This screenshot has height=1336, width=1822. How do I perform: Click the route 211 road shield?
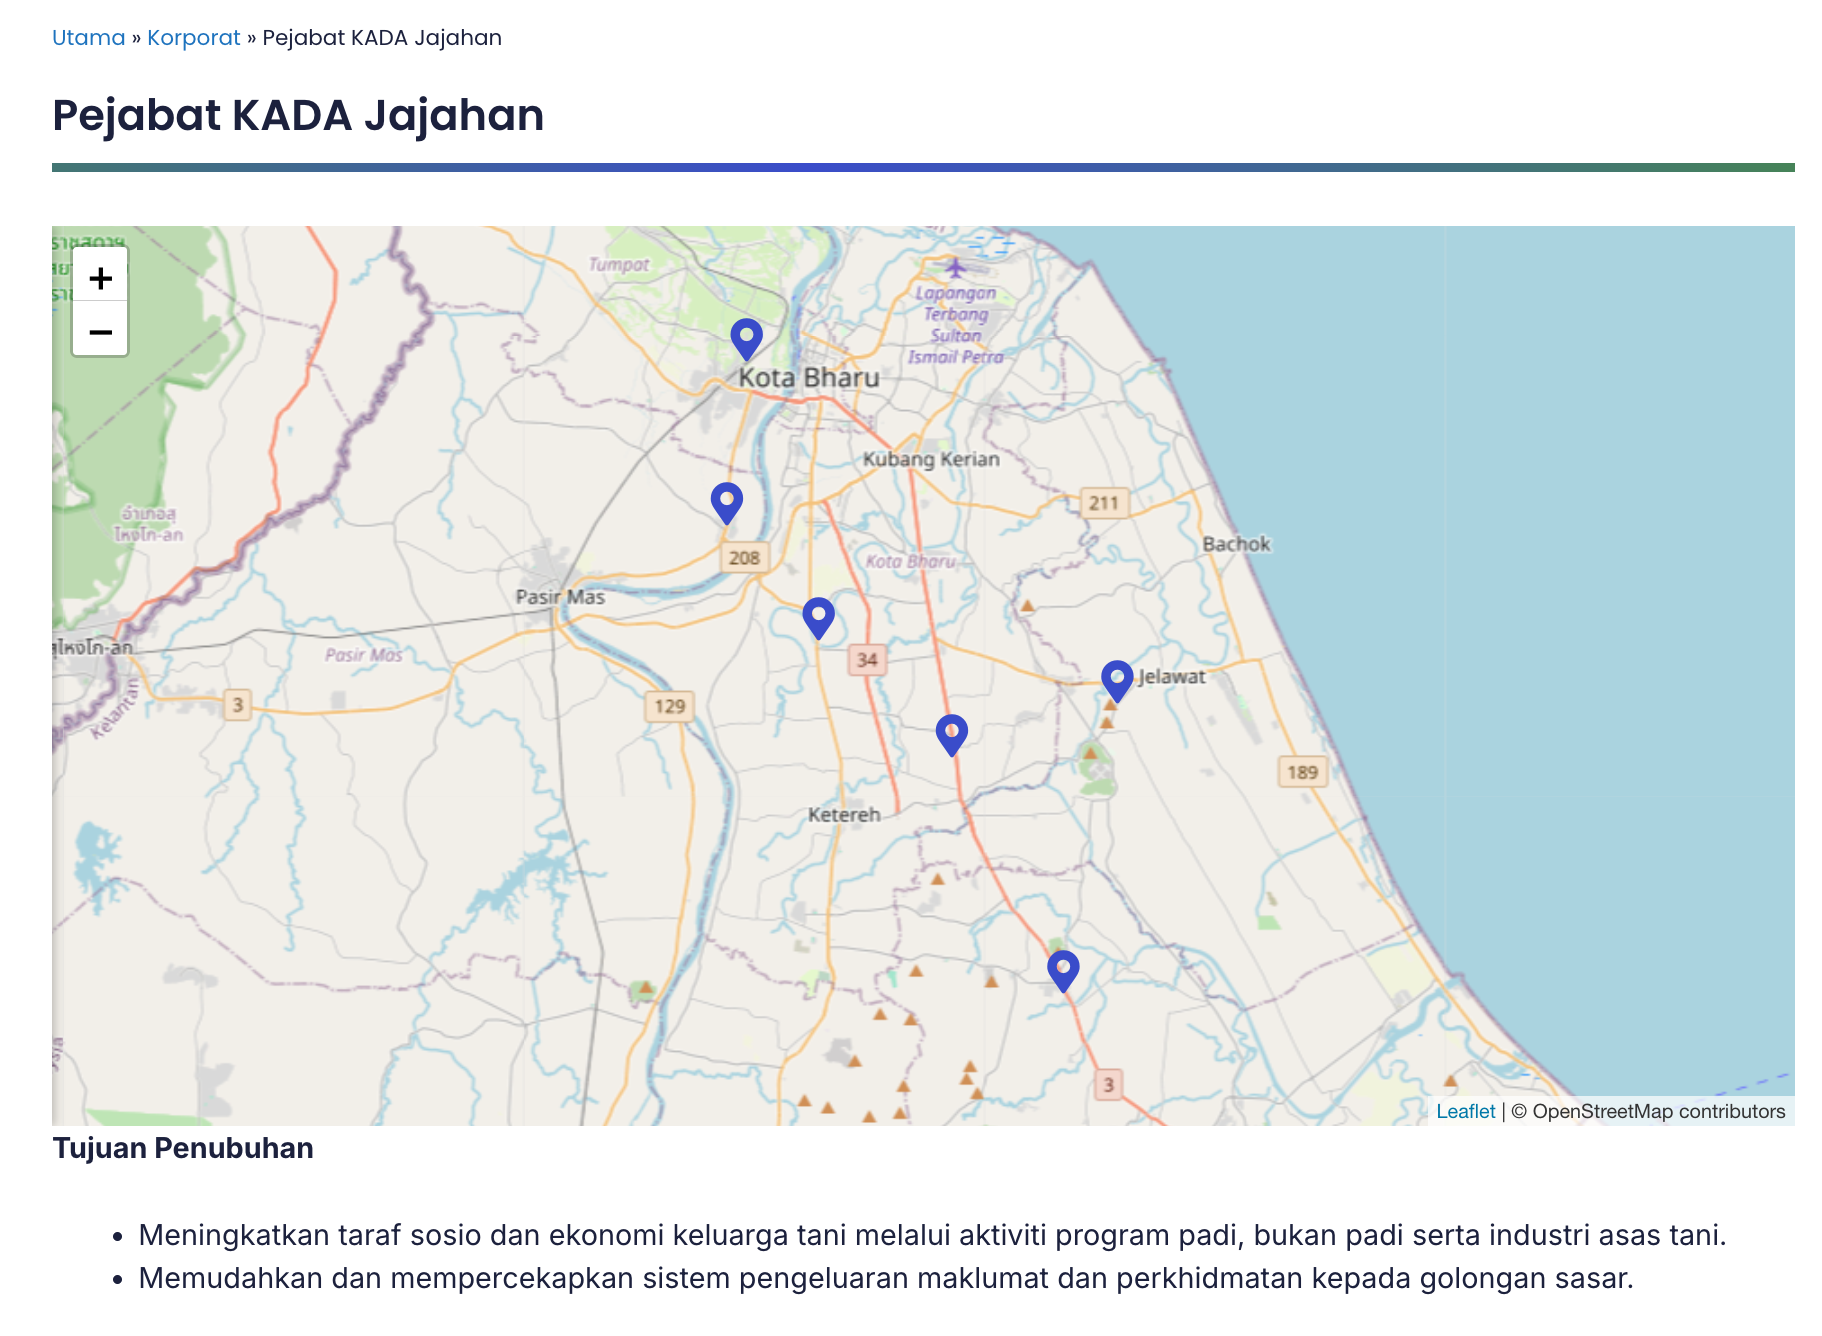pyautogui.click(x=1104, y=503)
